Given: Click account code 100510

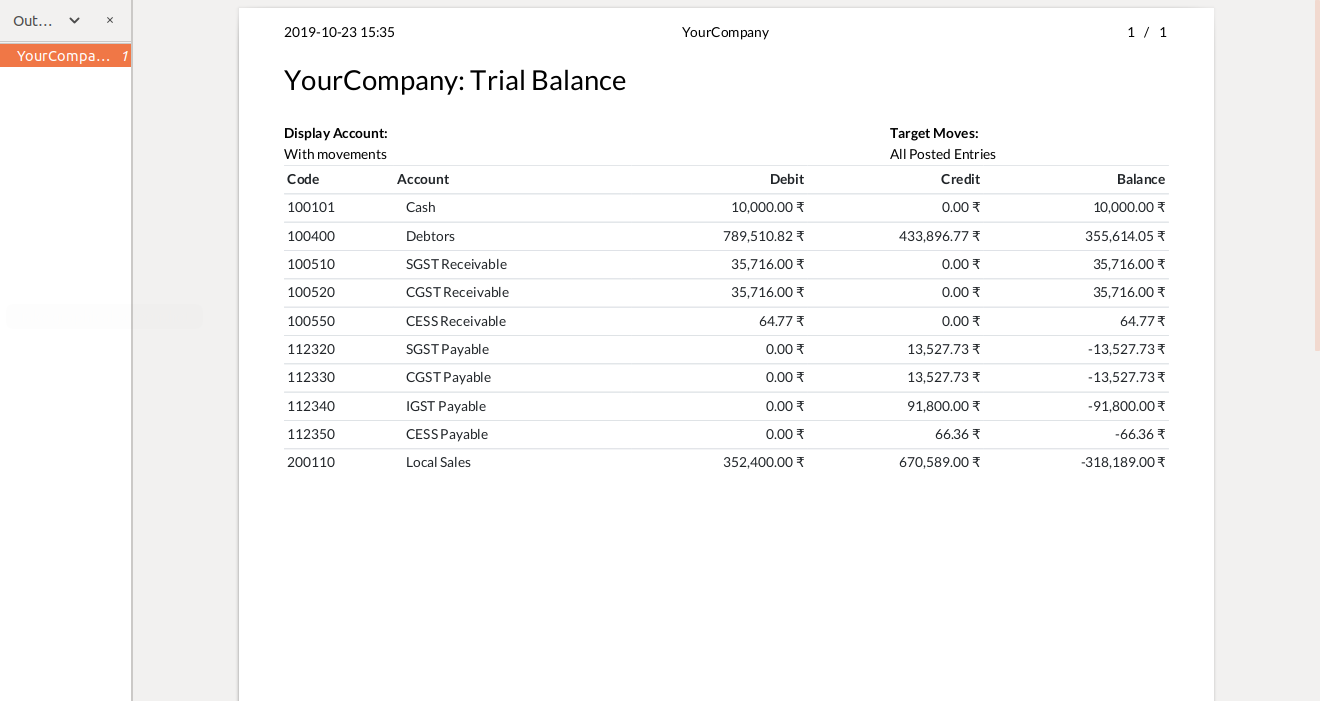Looking at the screenshot, I should tap(311, 265).
